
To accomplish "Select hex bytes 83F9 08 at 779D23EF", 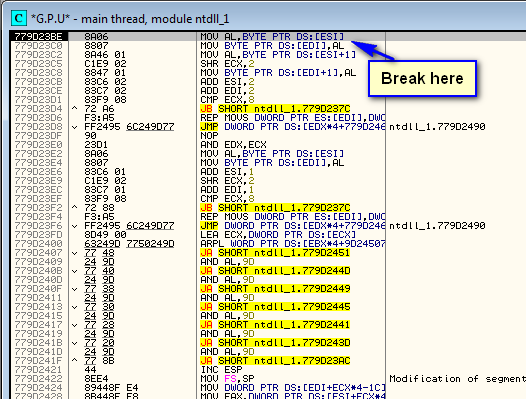I will [105, 199].
